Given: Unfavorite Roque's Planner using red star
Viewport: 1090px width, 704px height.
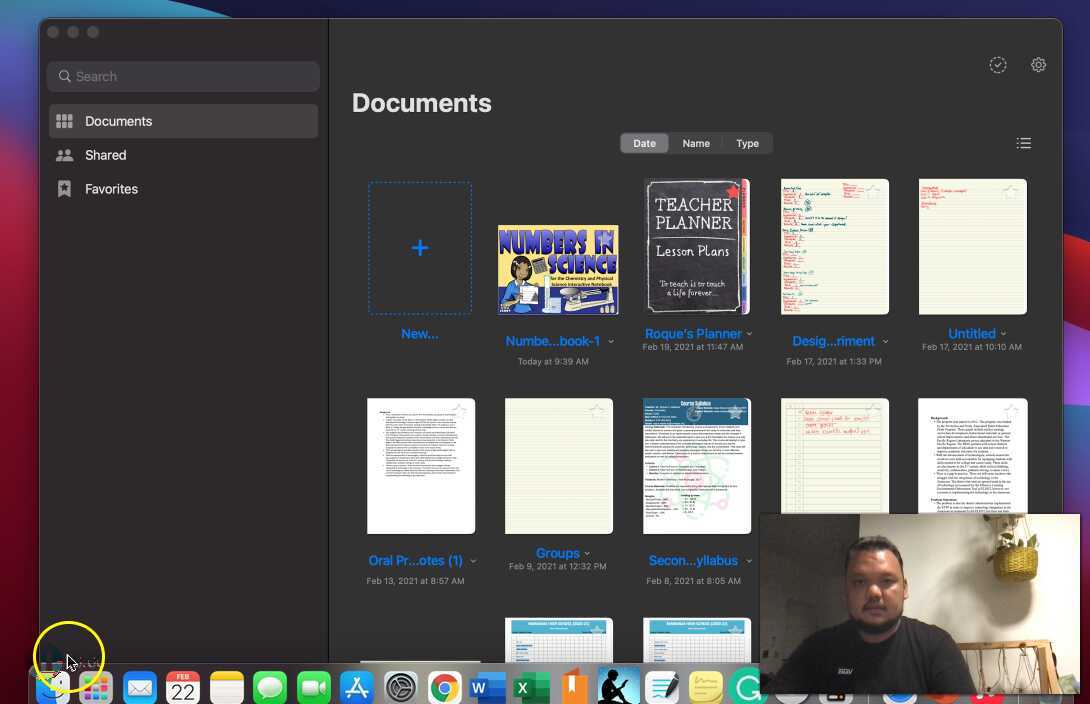Looking at the screenshot, I should (733, 192).
